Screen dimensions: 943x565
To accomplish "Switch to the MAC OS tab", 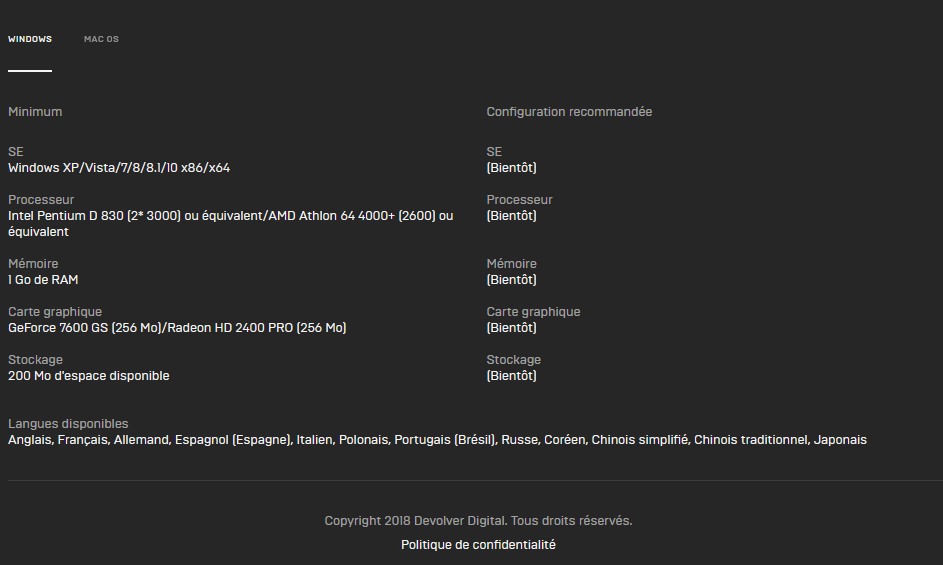I will (101, 39).
